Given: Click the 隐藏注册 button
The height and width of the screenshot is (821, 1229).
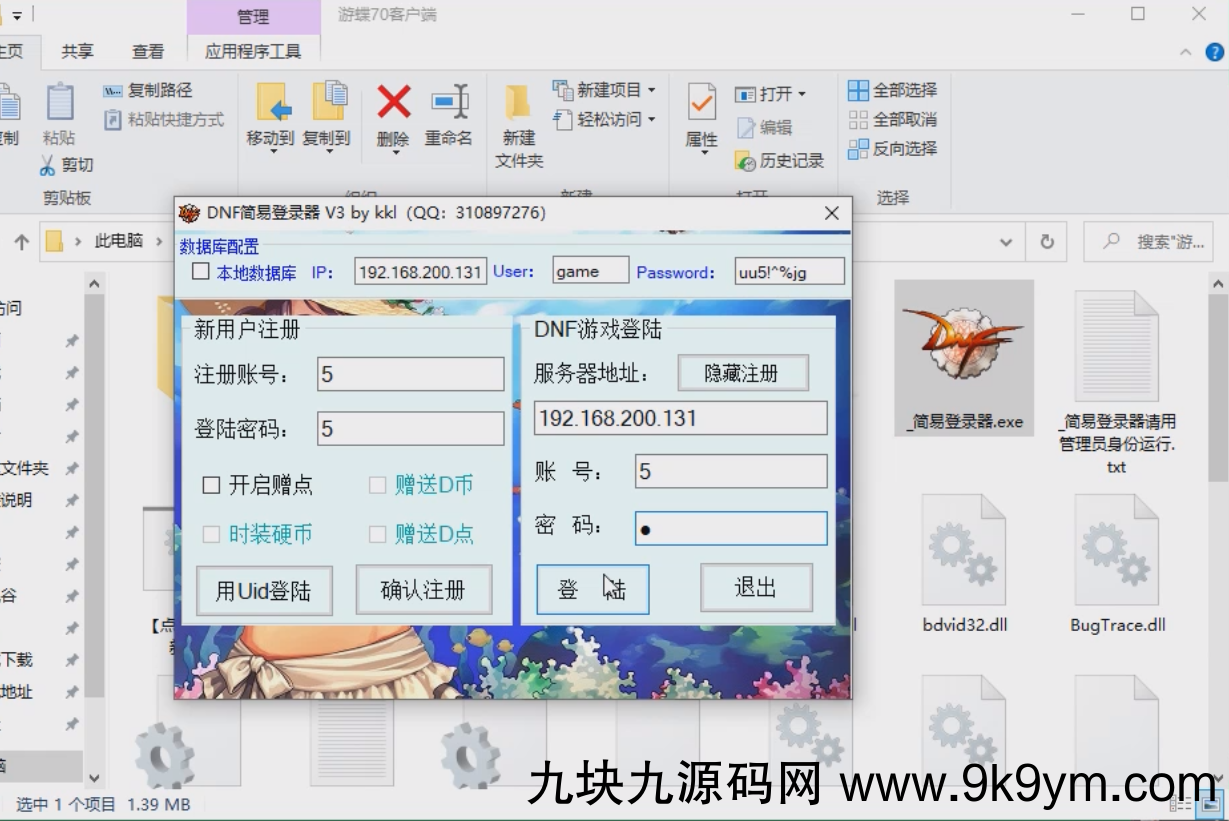Looking at the screenshot, I should (742, 374).
